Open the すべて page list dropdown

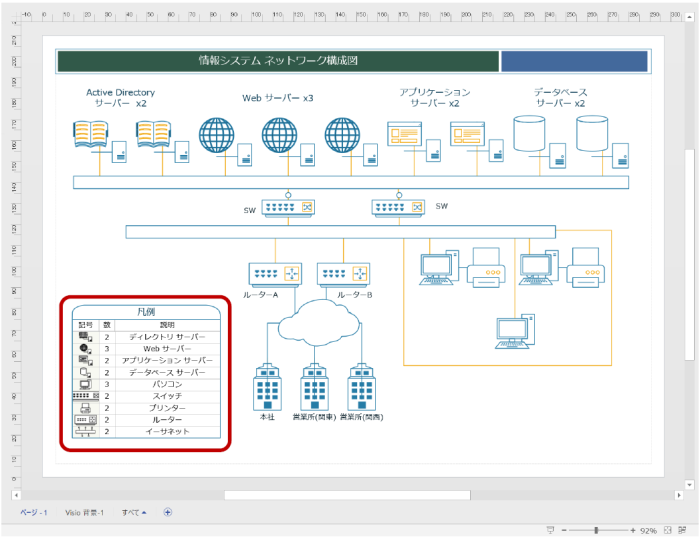point(135,512)
